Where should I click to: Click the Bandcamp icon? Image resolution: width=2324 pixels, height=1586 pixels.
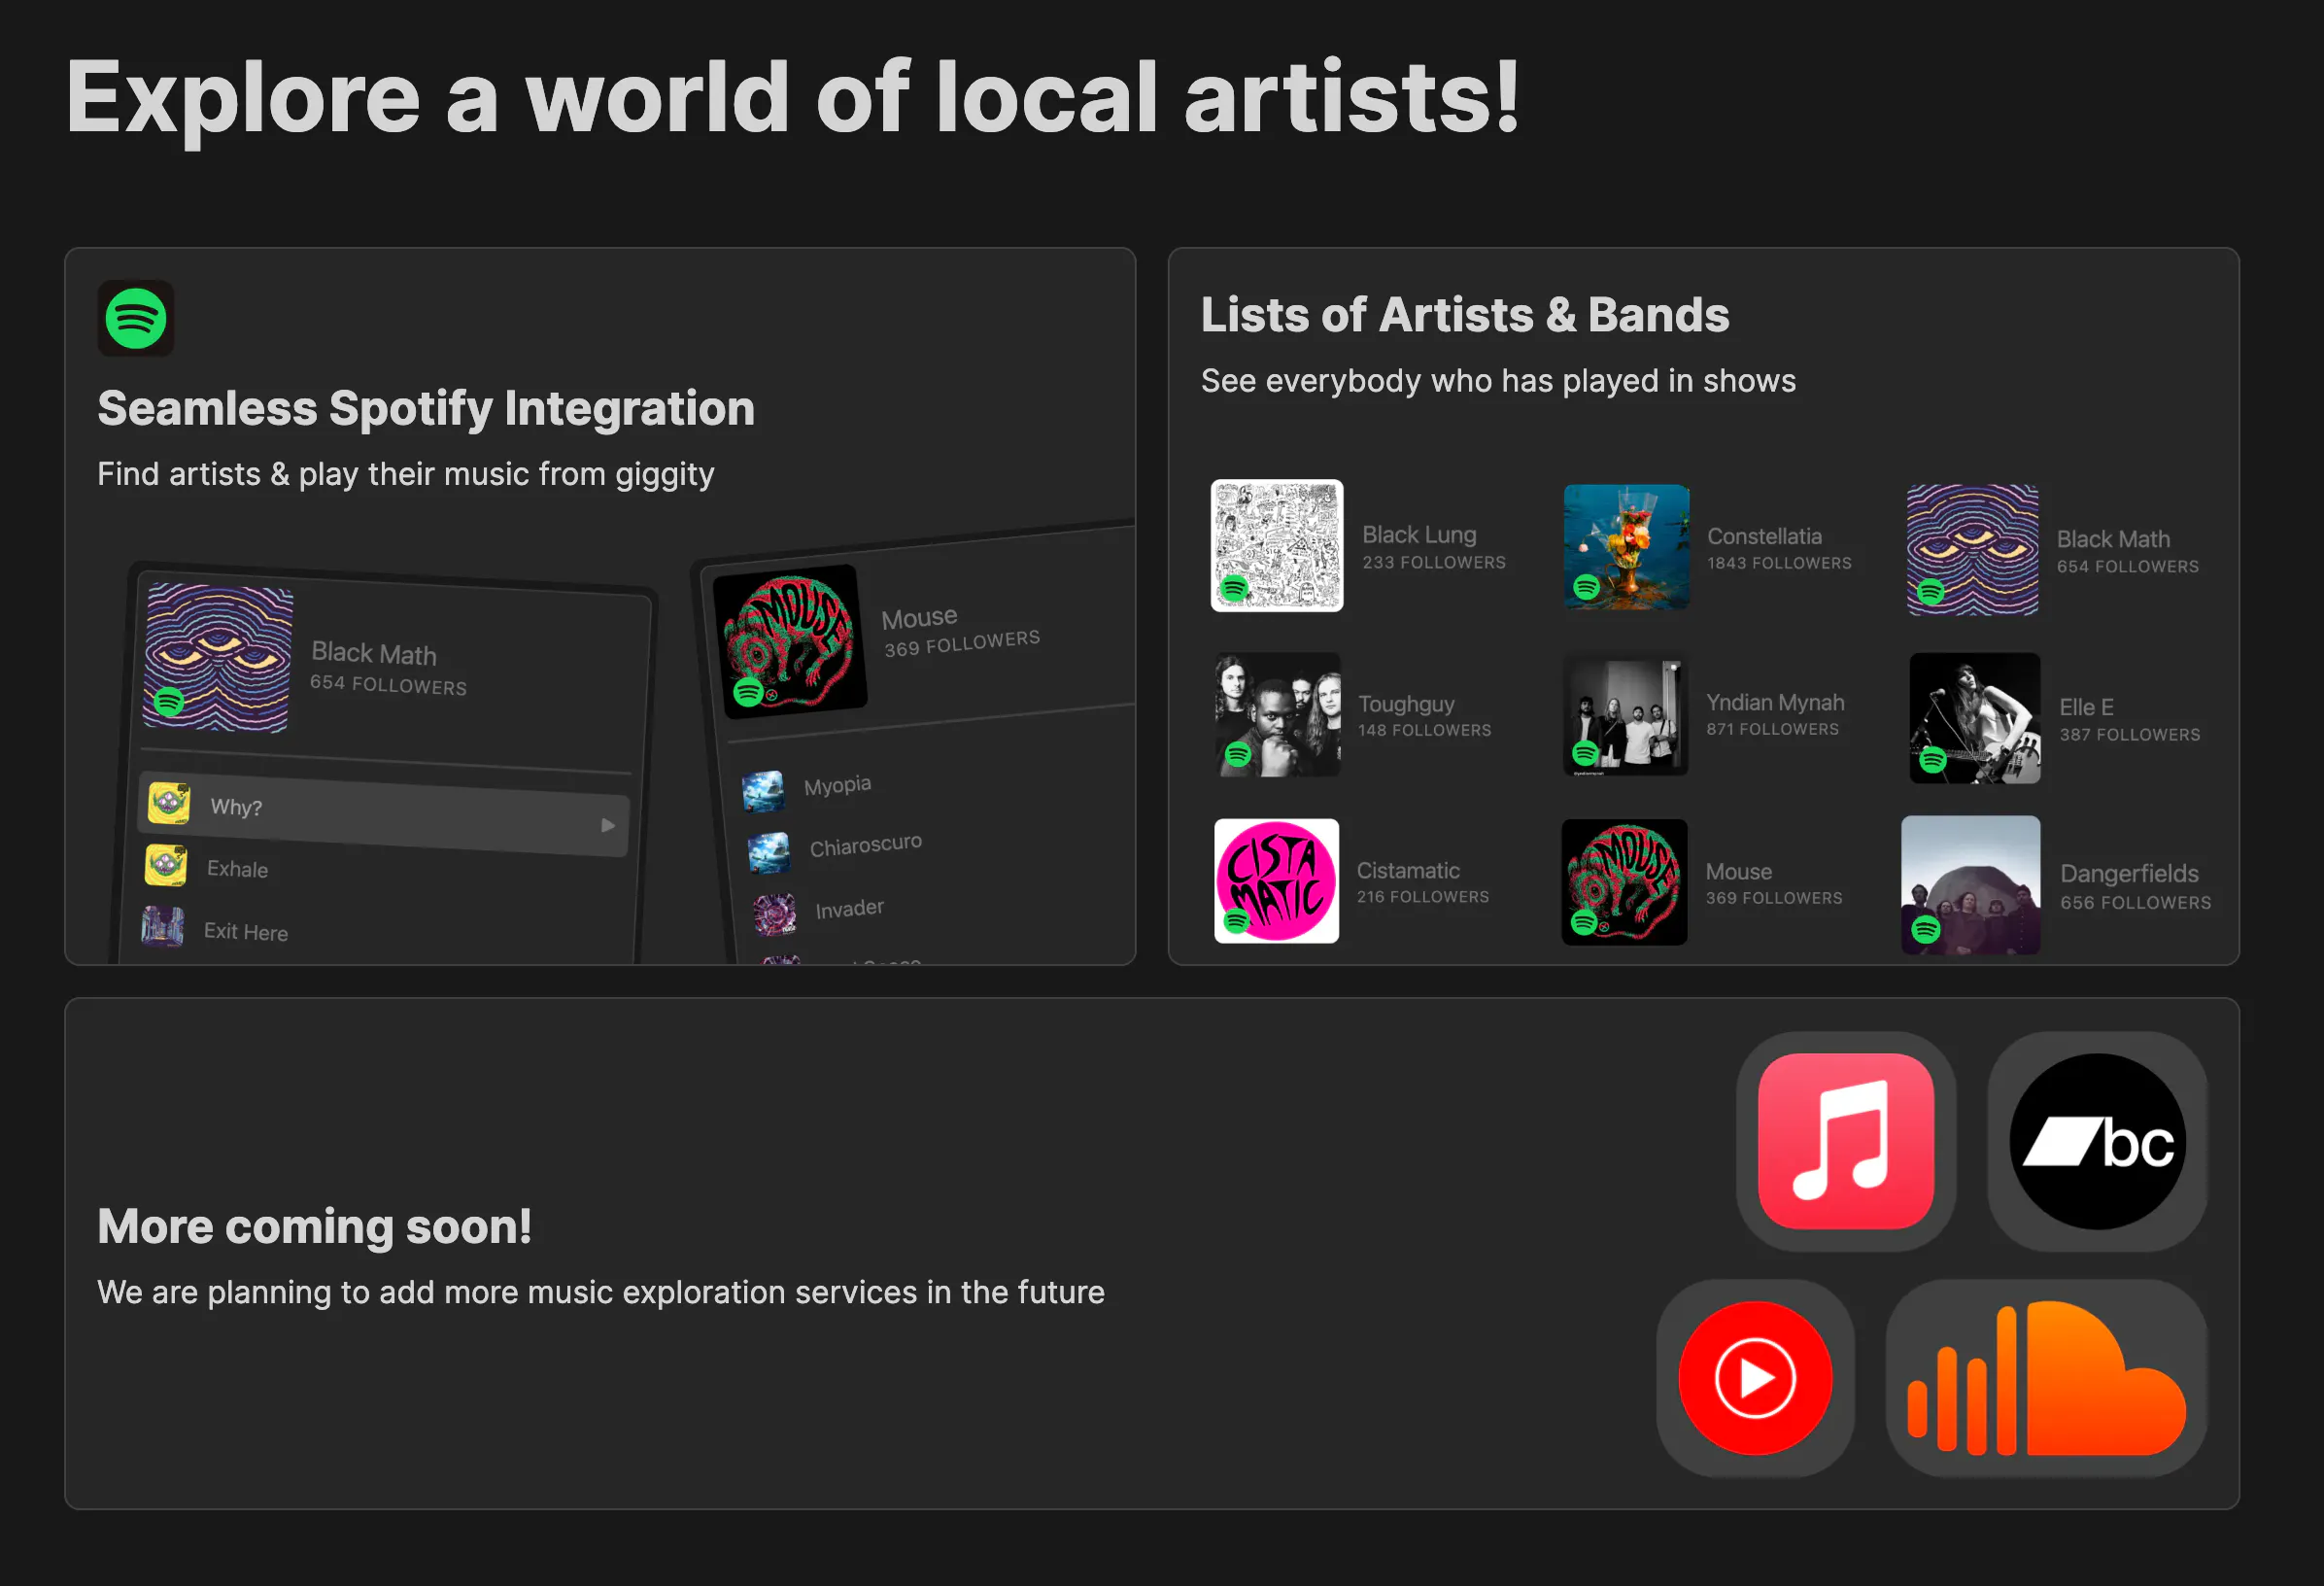(x=2097, y=1141)
